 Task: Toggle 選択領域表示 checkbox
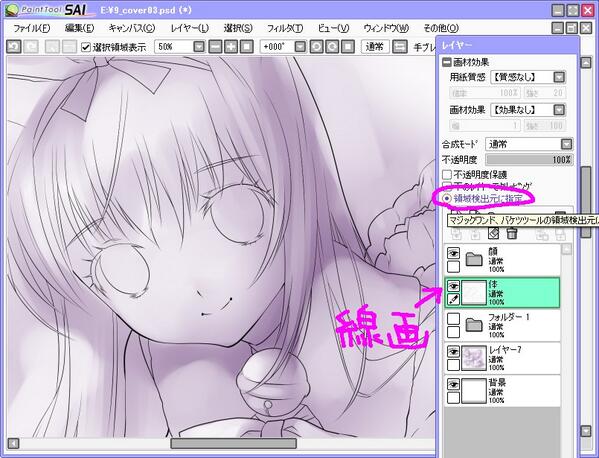pos(86,47)
